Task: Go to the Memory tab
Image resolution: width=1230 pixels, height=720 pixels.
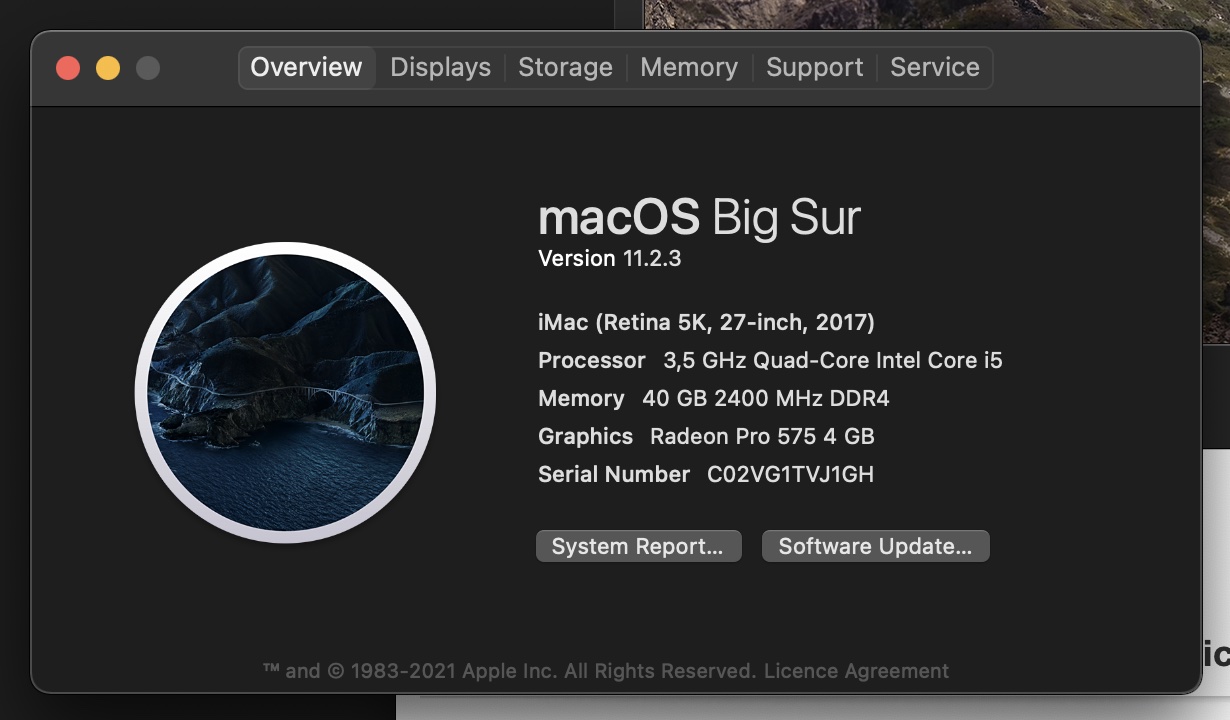Action: pos(688,68)
